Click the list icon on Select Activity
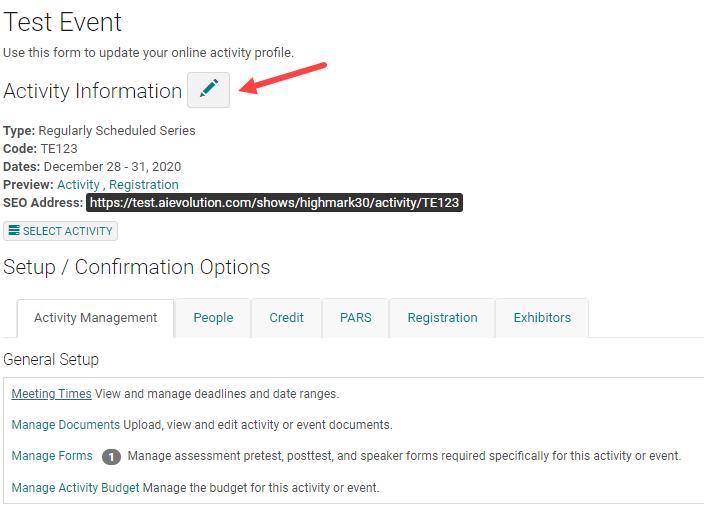 pyautogui.click(x=13, y=231)
